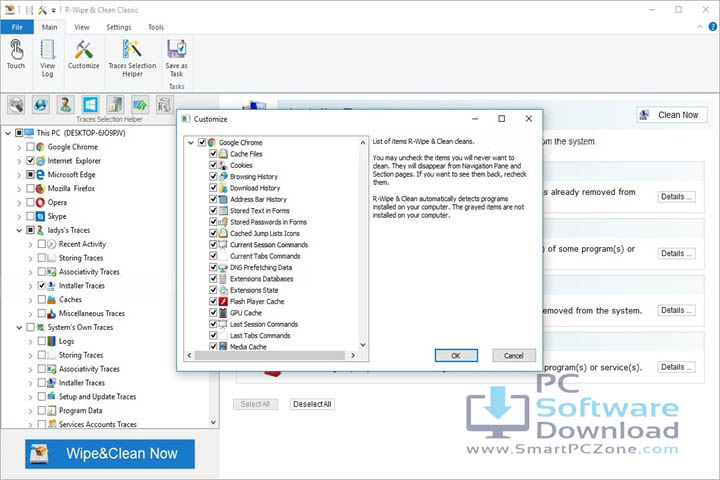Viewport: 720px width, 480px height.
Task: Check the Google Chrome box in the main tree
Action: pos(30,147)
